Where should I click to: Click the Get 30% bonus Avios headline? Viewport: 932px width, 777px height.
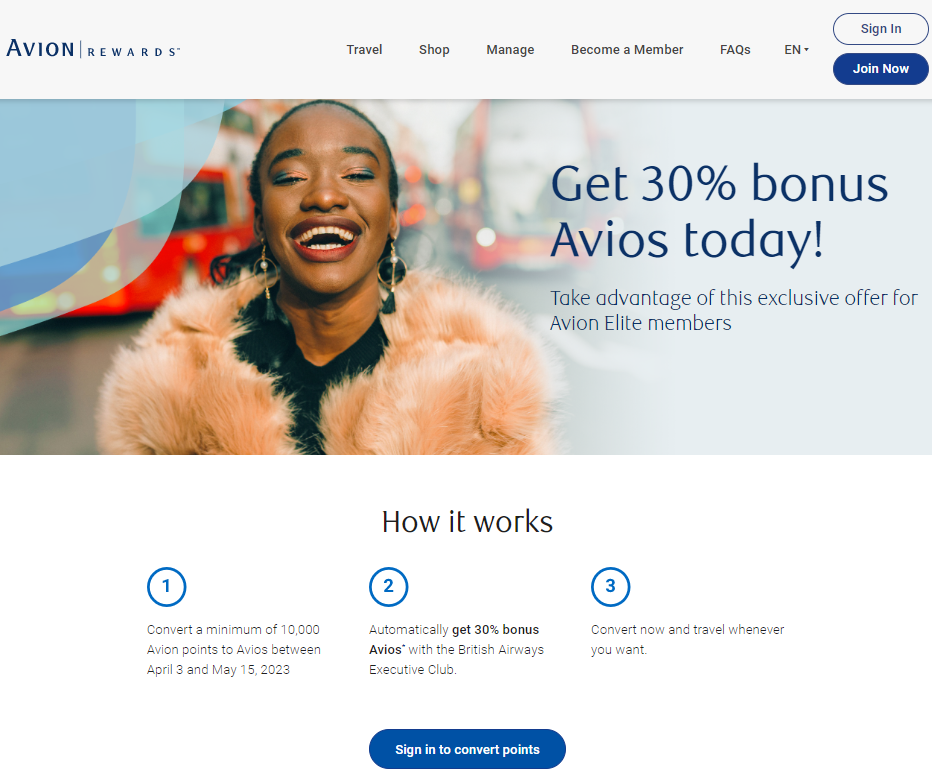tap(719, 211)
